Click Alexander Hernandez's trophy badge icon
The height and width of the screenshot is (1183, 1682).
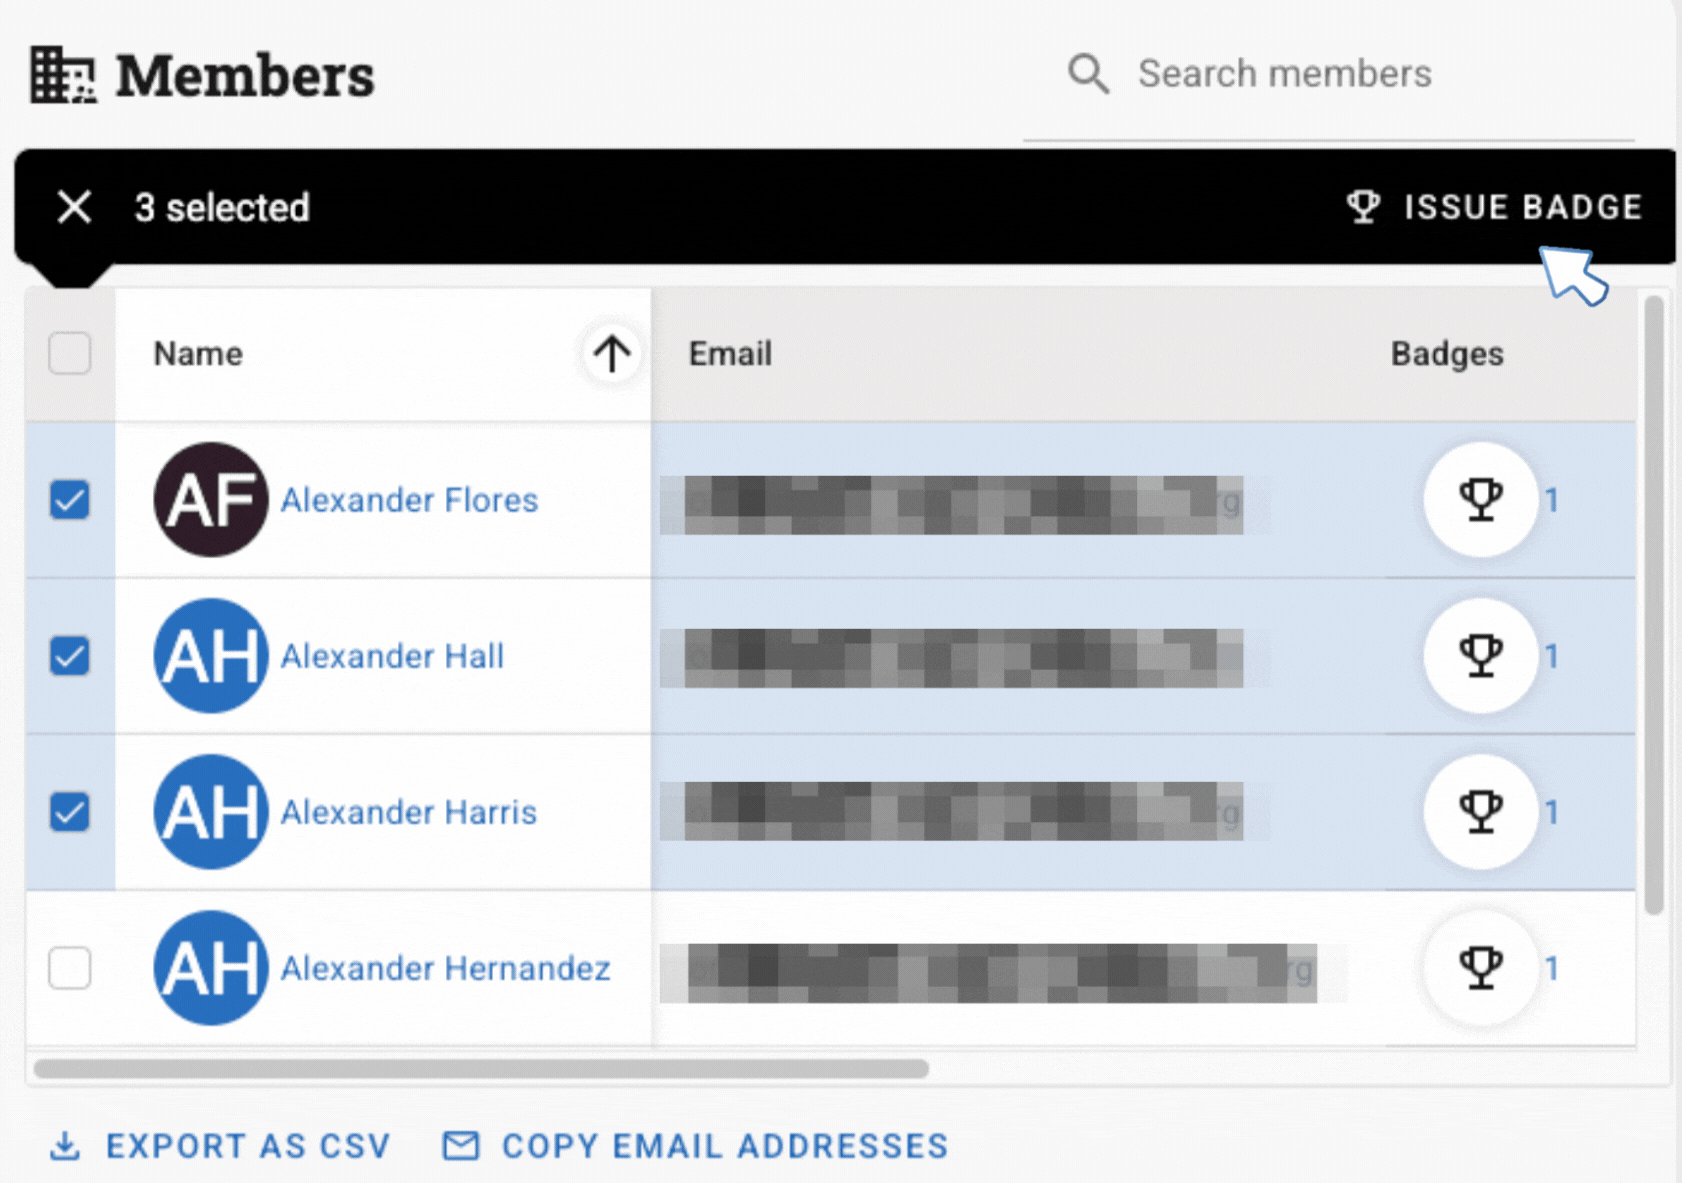click(x=1480, y=967)
